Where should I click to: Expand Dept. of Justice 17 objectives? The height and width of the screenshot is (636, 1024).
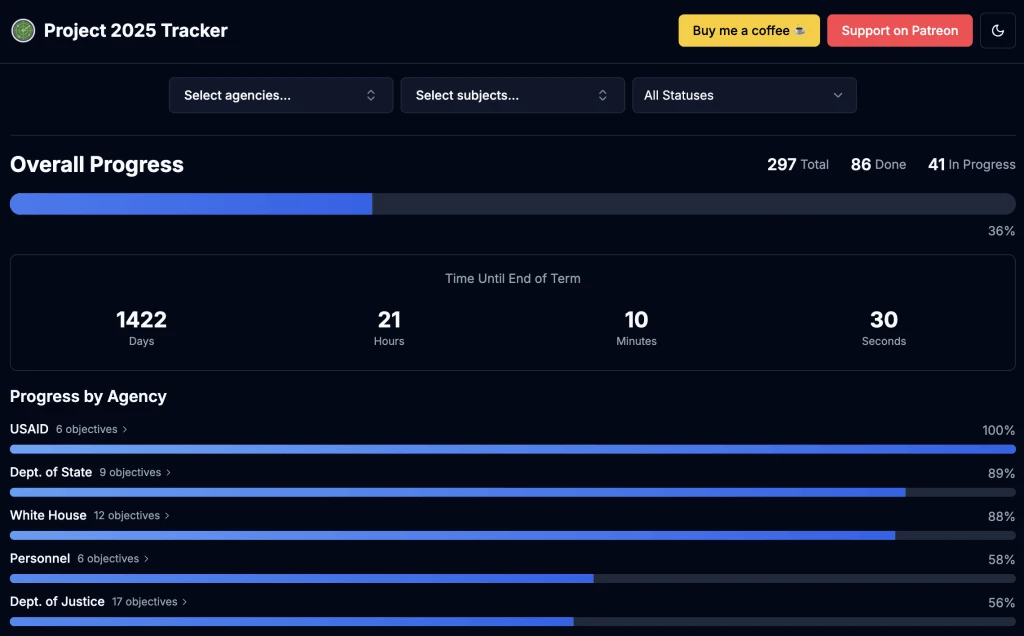coord(150,601)
